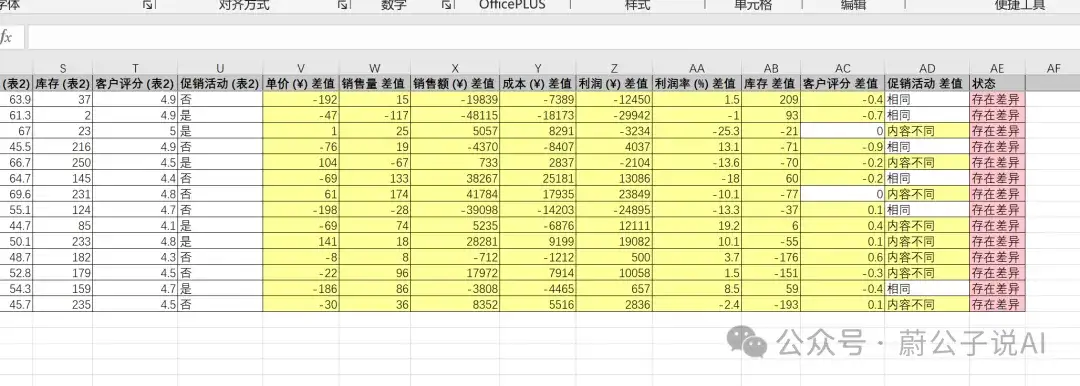
Task: Click the 单价 (¥) 差值 header cell
Action: [301, 83]
